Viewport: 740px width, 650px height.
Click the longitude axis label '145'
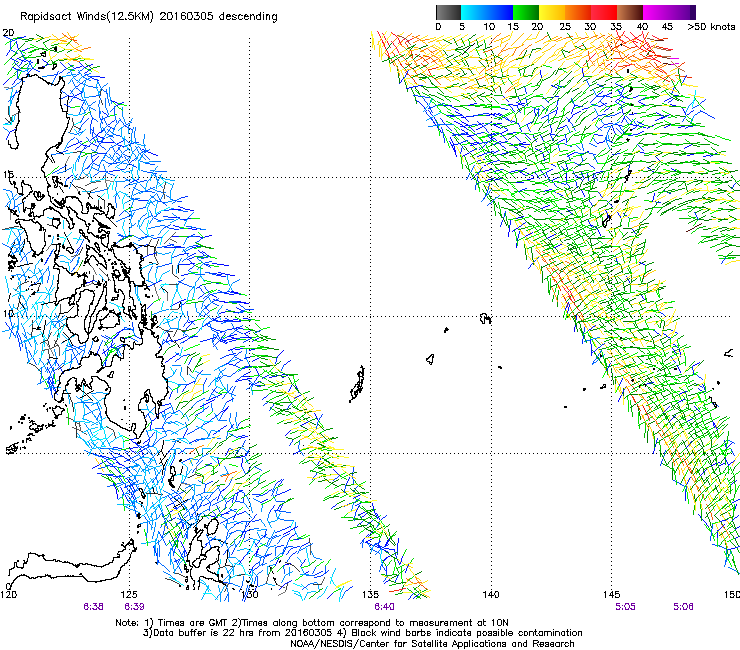612,594
